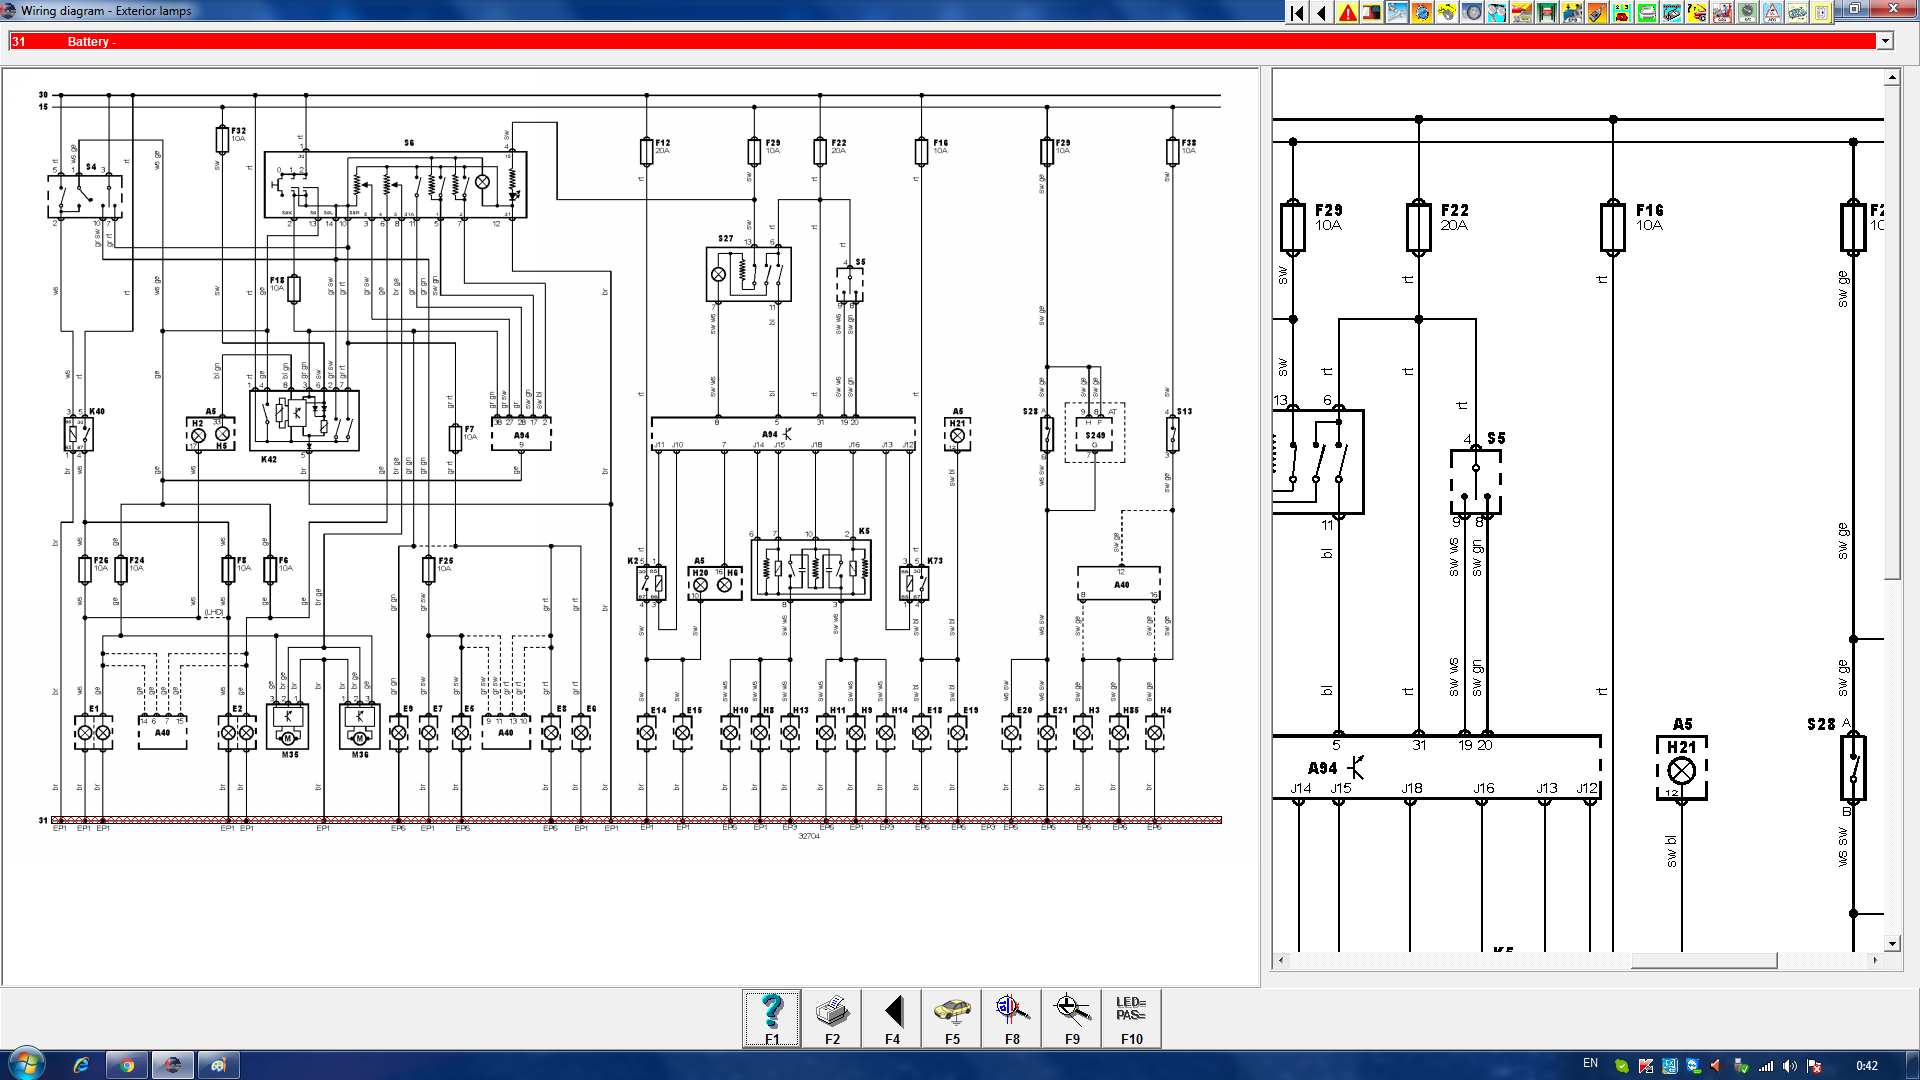
Task: Click fuse F22 20A in zoomed diagram
Action: coord(1418,226)
